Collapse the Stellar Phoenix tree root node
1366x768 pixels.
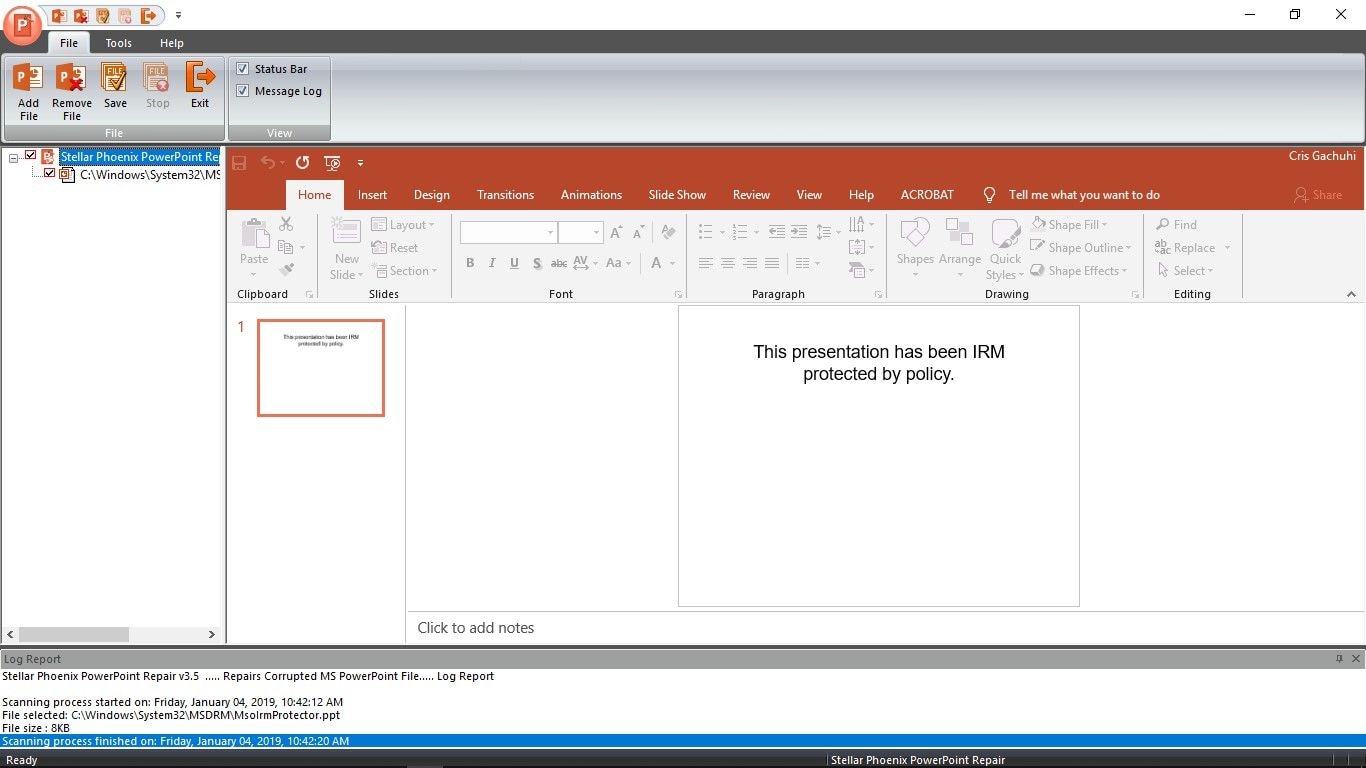[x=14, y=158]
